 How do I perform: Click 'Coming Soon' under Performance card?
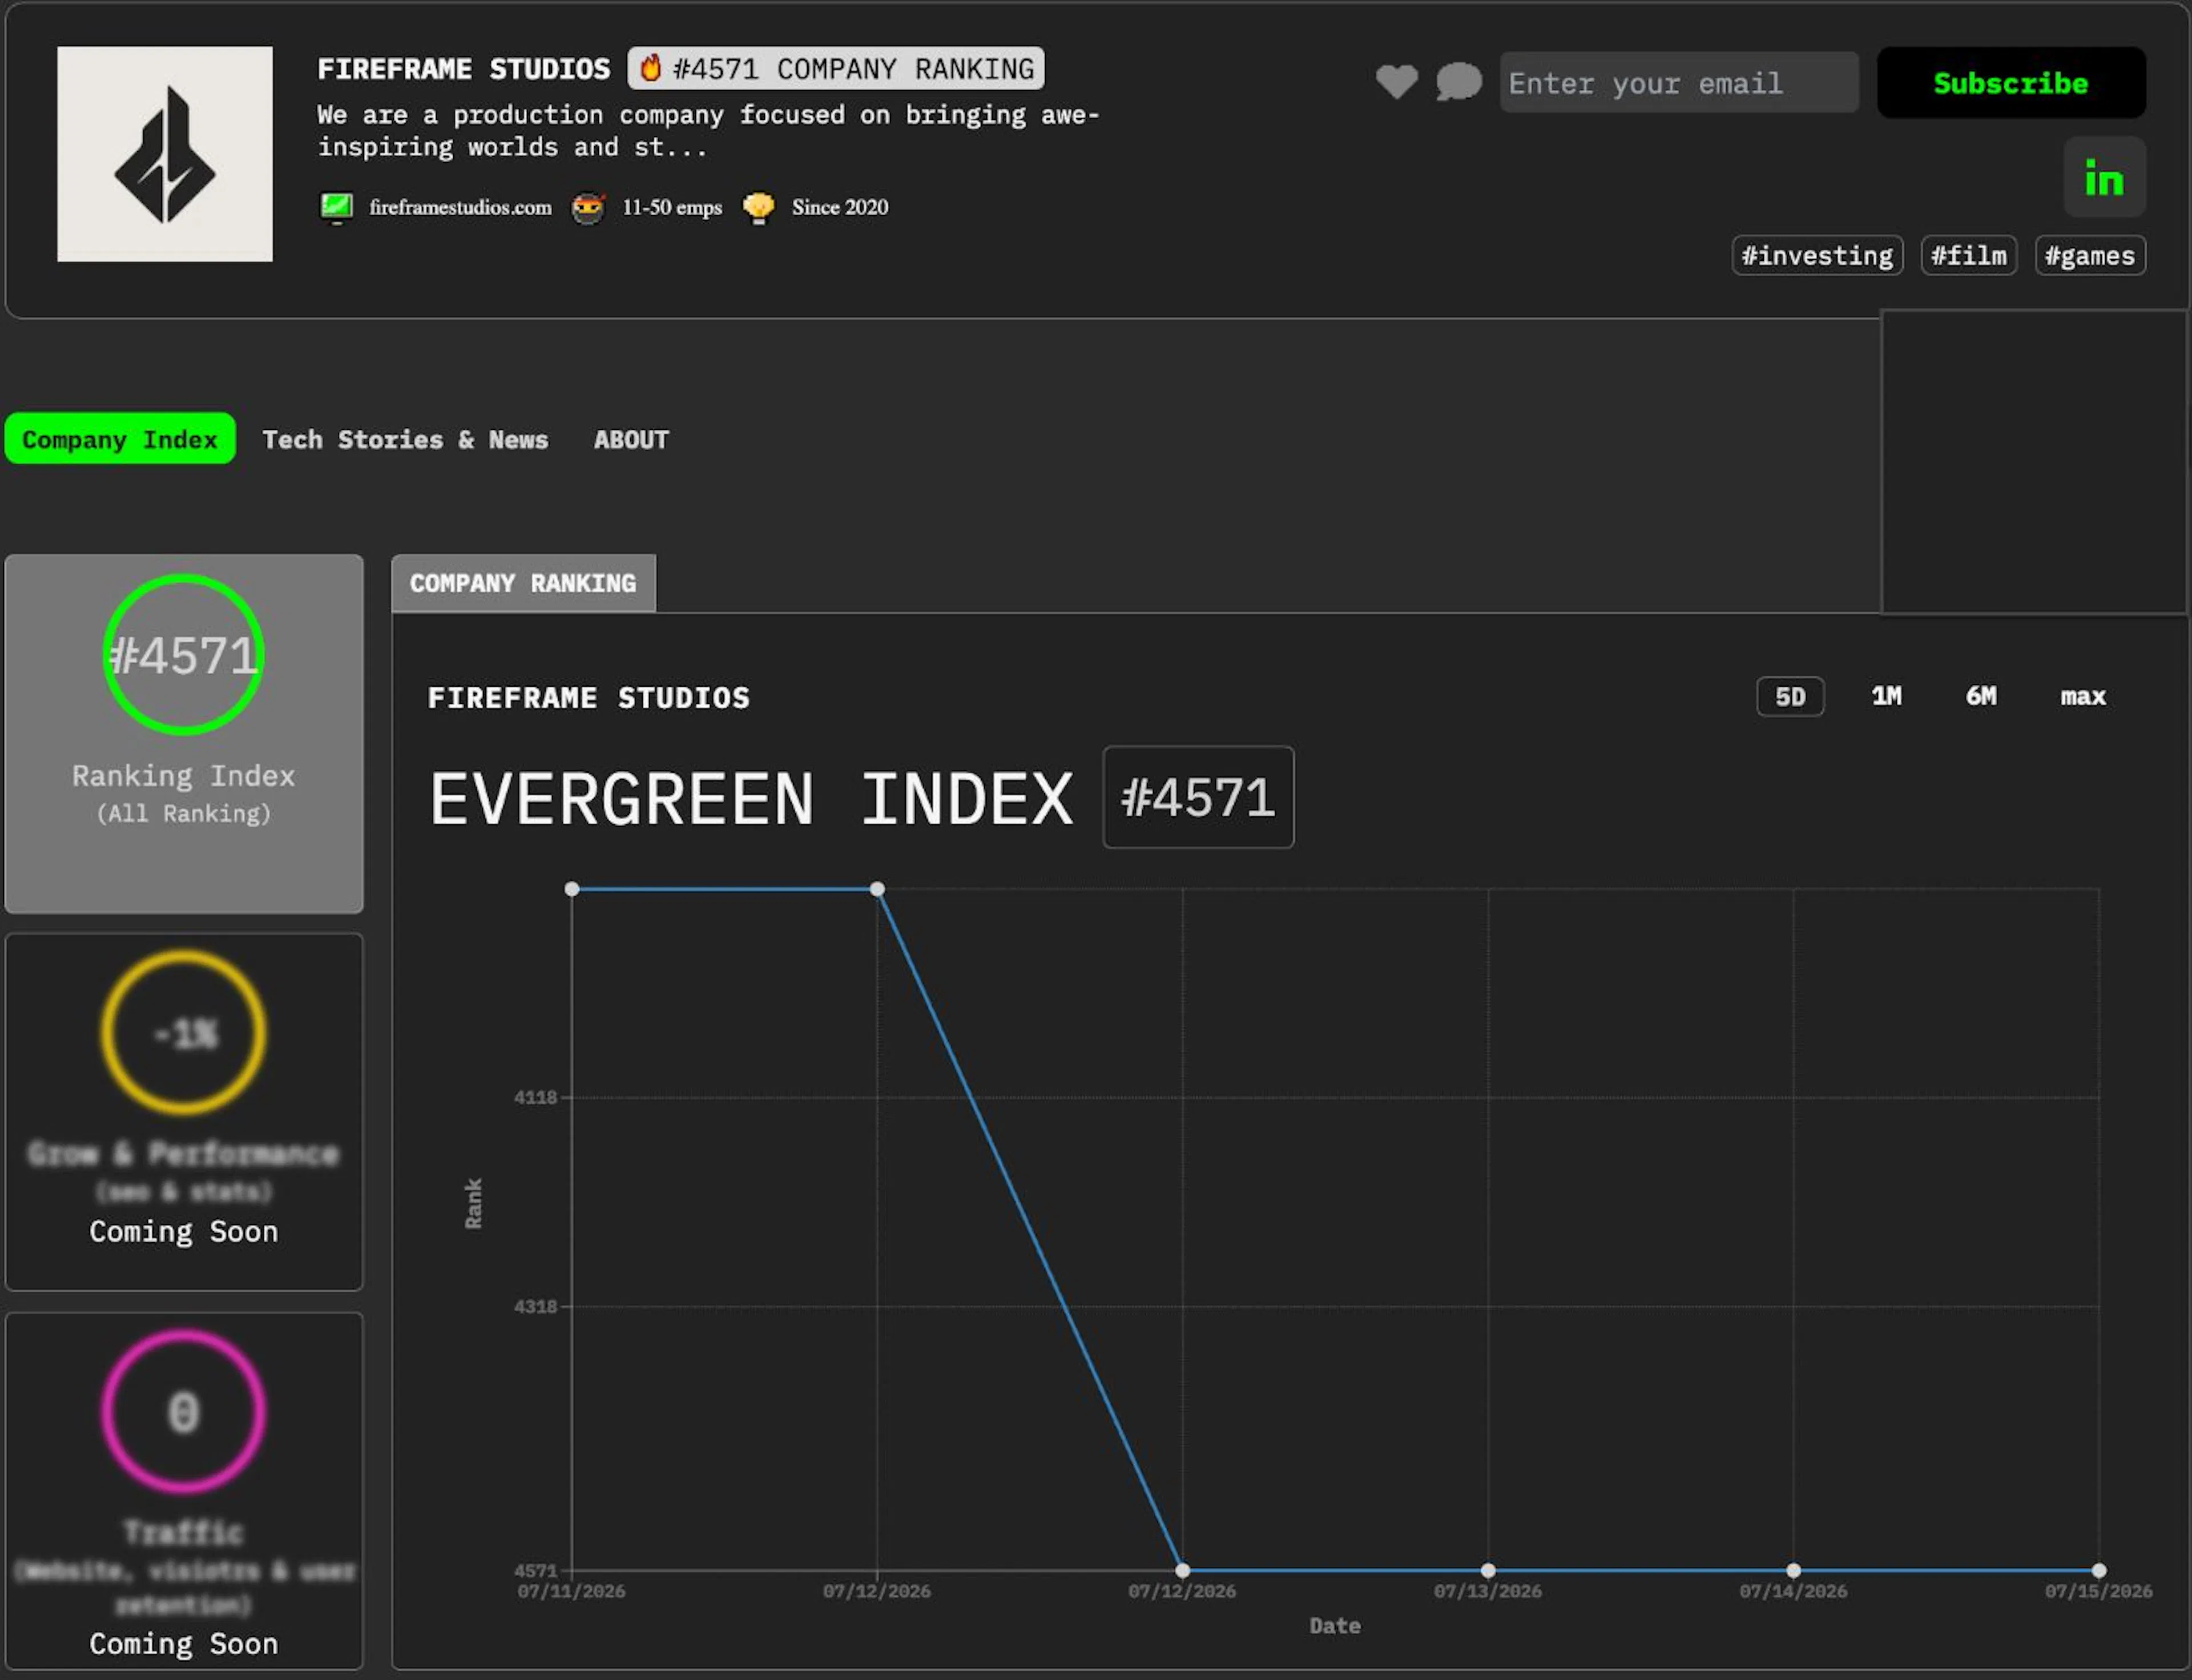tap(184, 1231)
